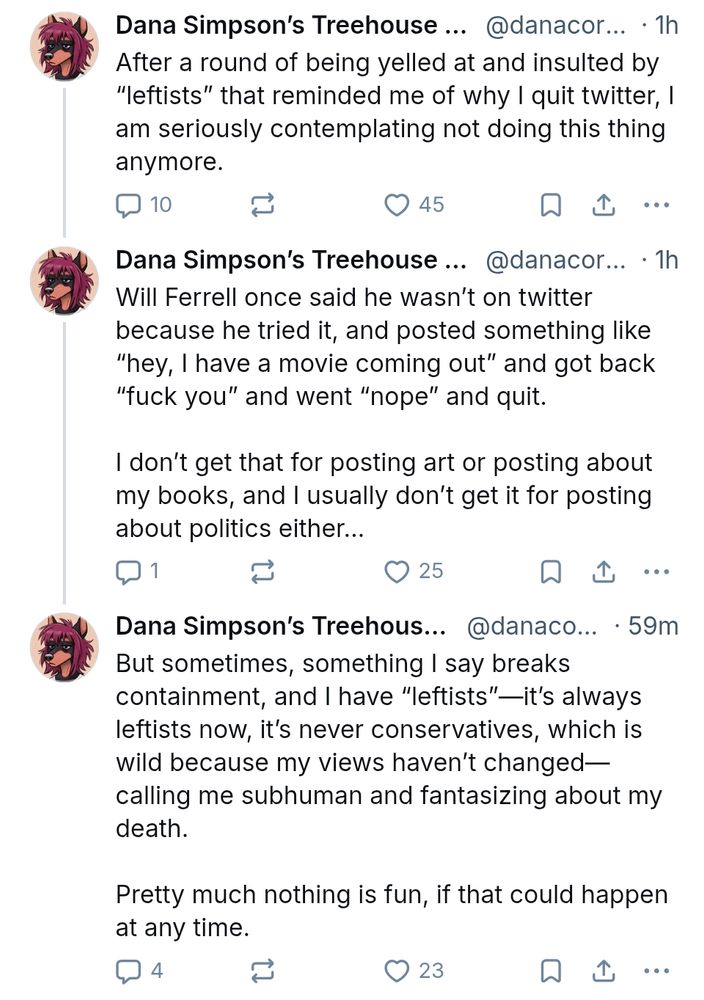The height and width of the screenshot is (1000, 704).
Task: Open the @danaco handle on the 59m post
Action: [531, 626]
